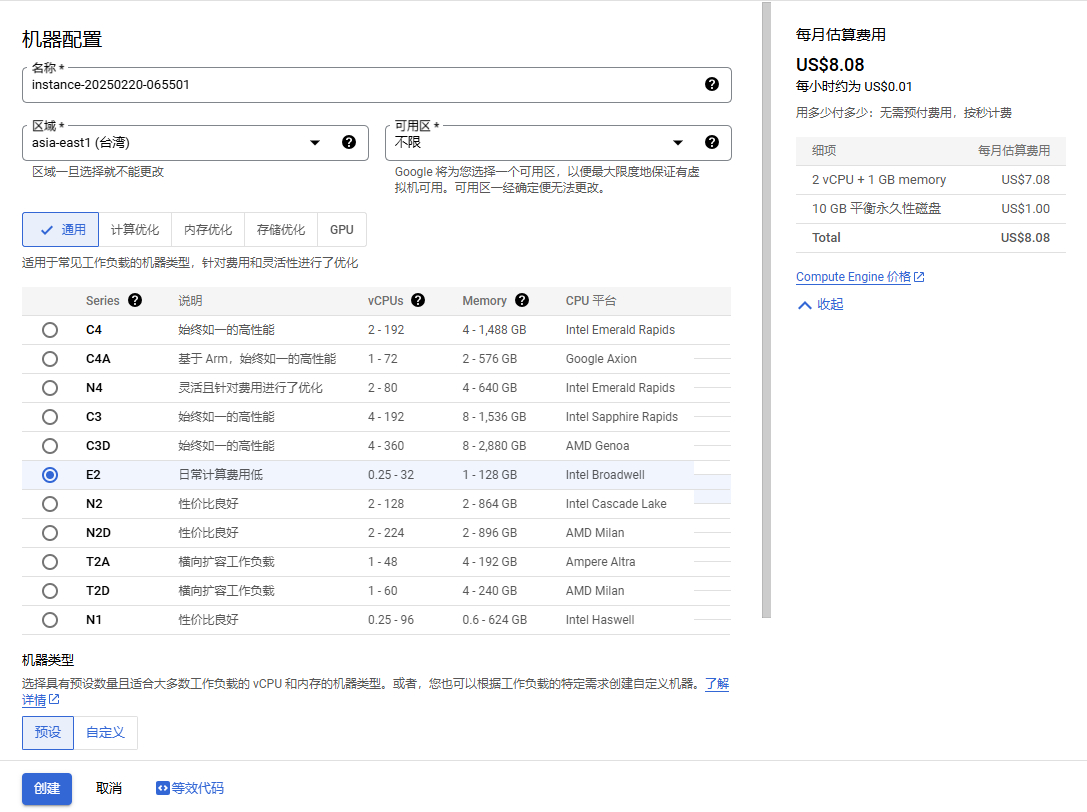Click the instance 名称 text field
This screenshot has width=1087, height=812.
(x=360, y=85)
